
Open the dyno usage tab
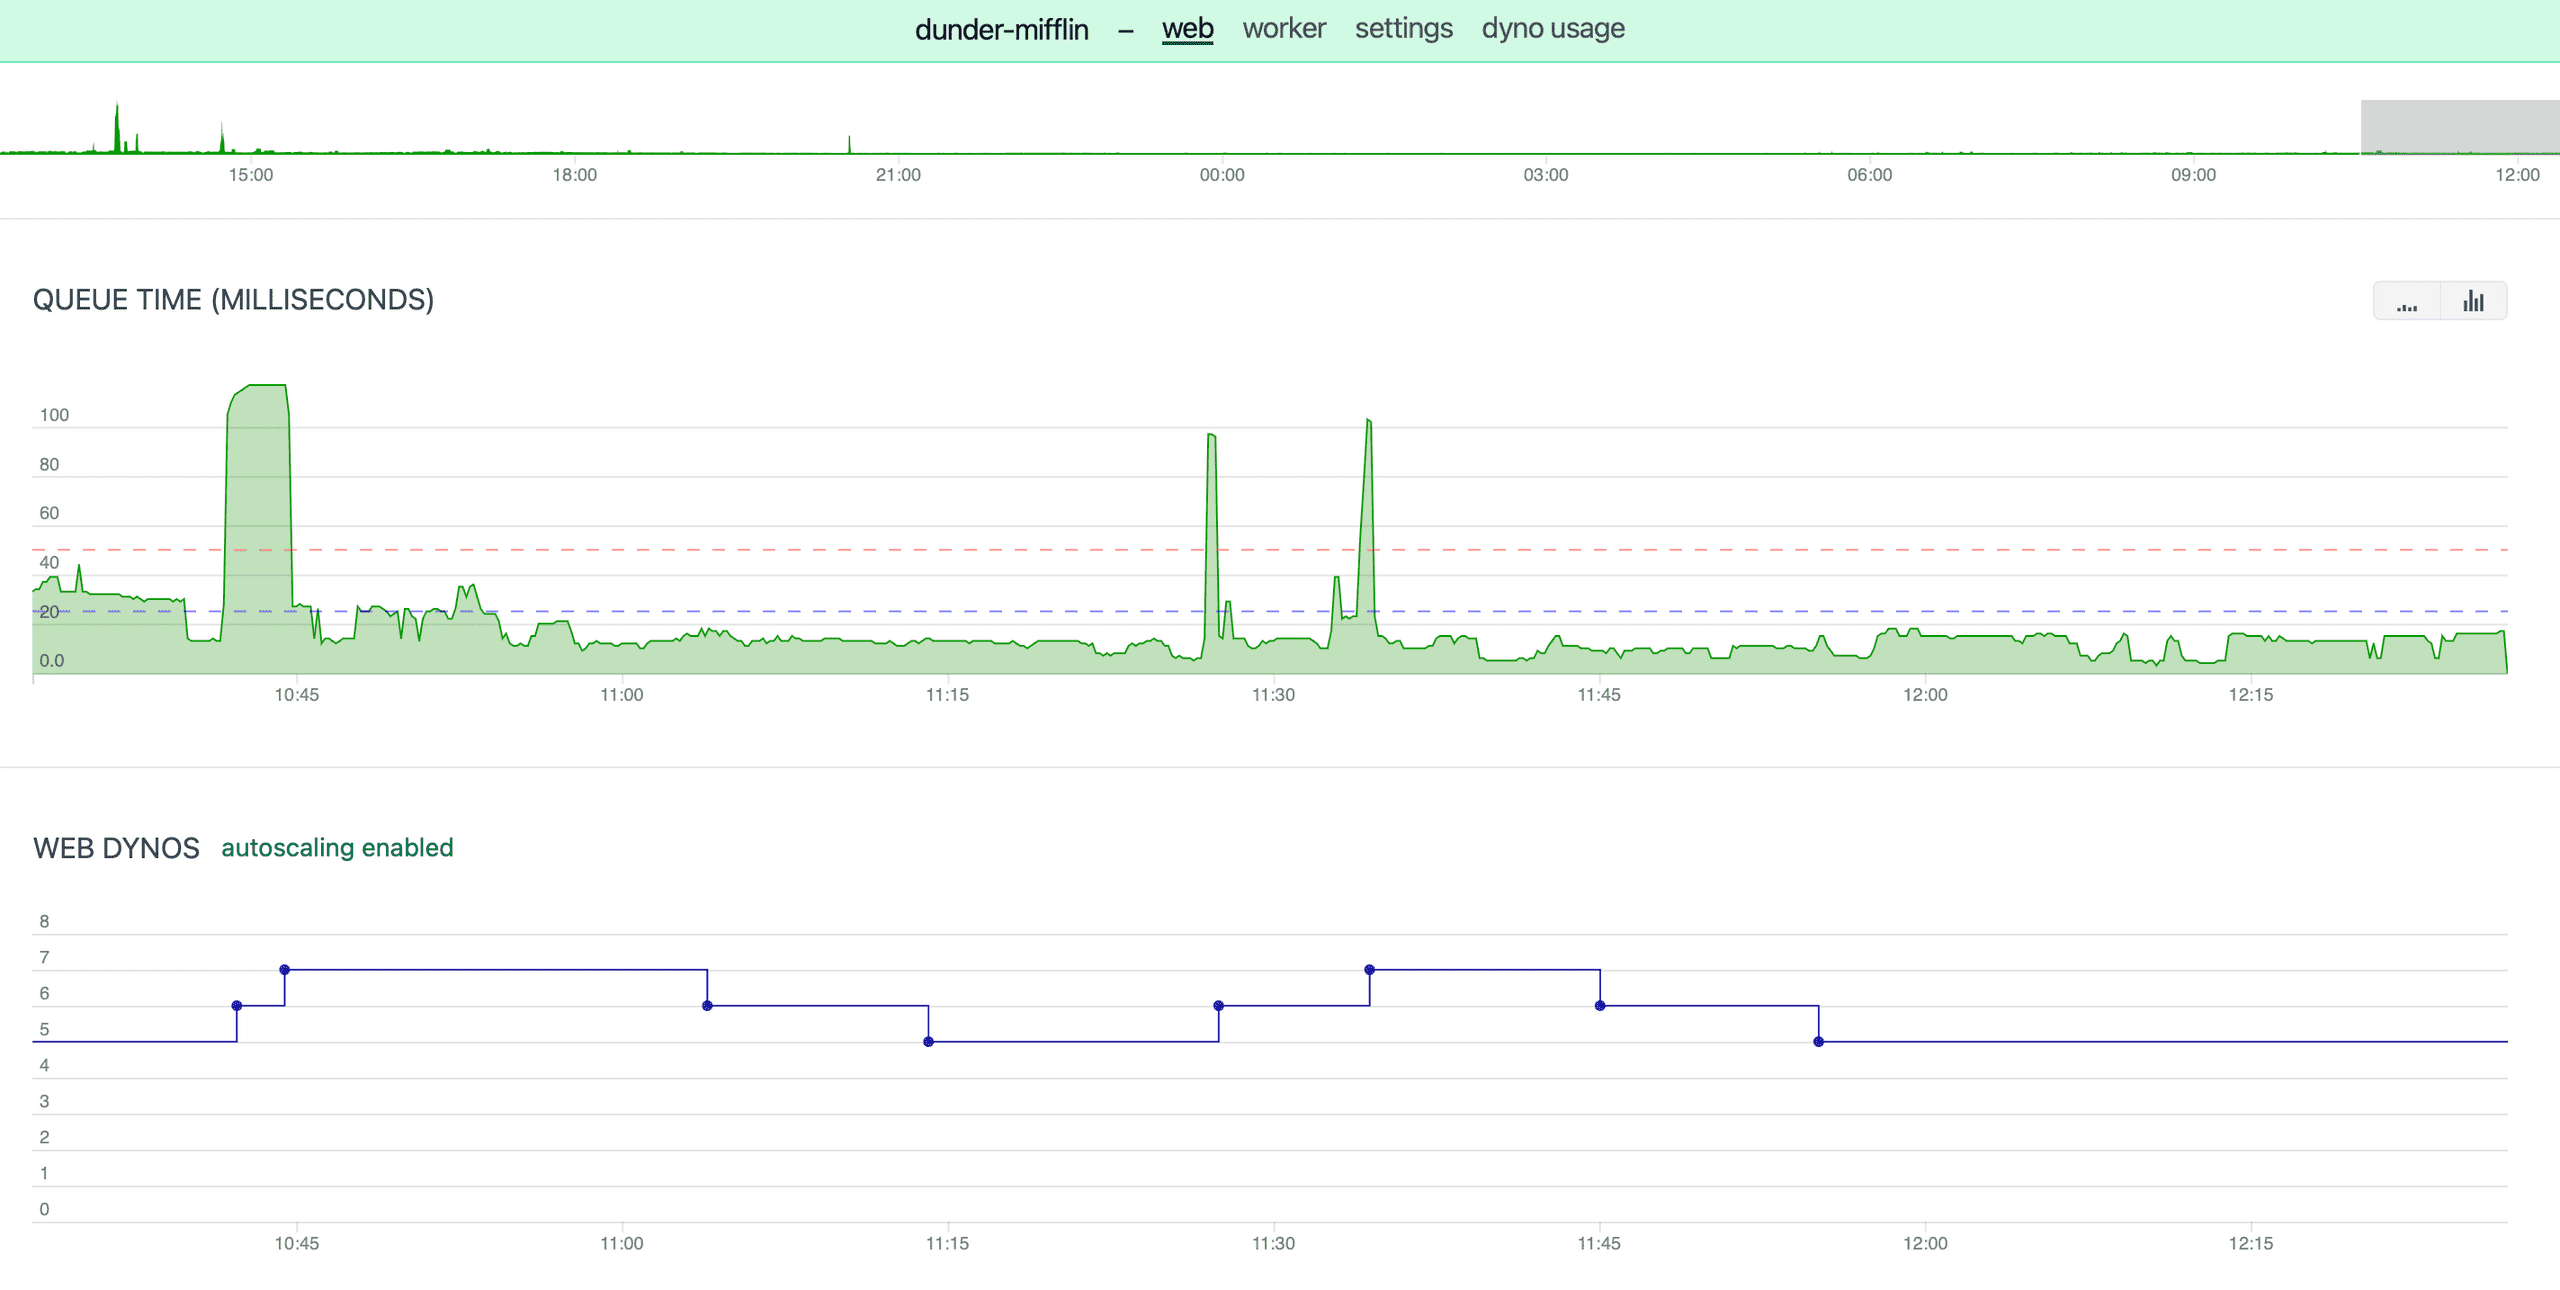pyautogui.click(x=1554, y=28)
